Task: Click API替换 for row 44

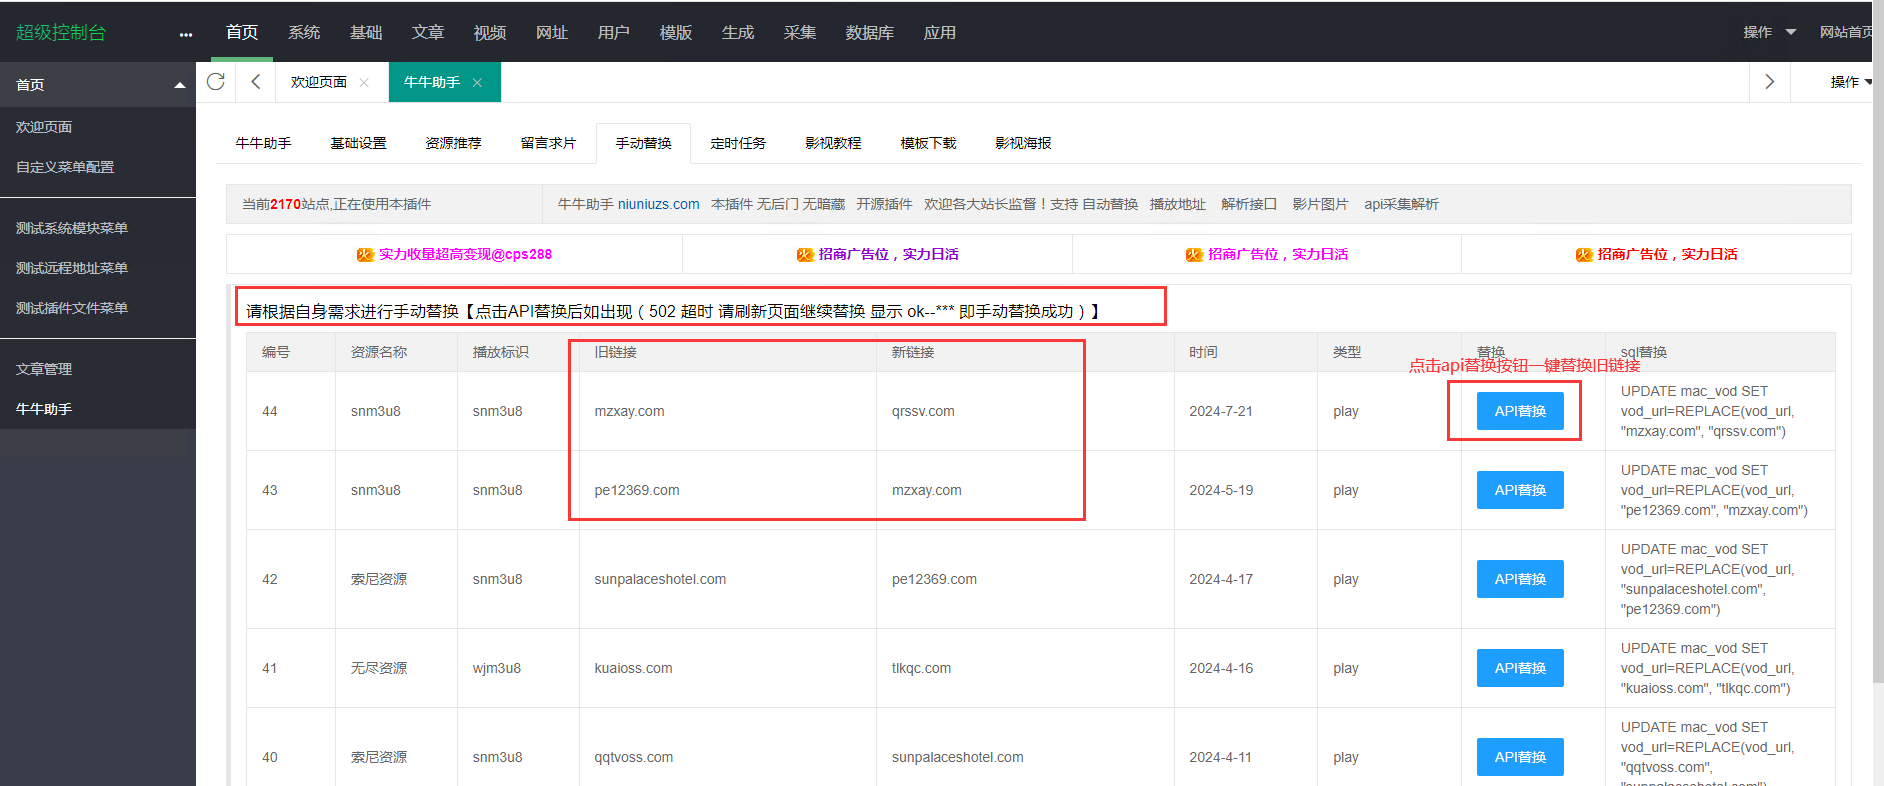Action: [1520, 411]
